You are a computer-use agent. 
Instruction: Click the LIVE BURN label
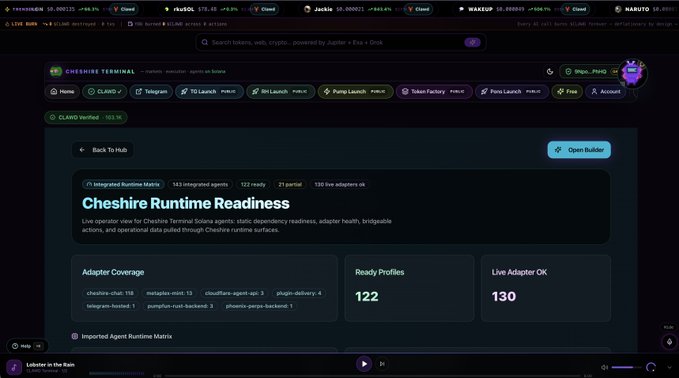click(21, 24)
